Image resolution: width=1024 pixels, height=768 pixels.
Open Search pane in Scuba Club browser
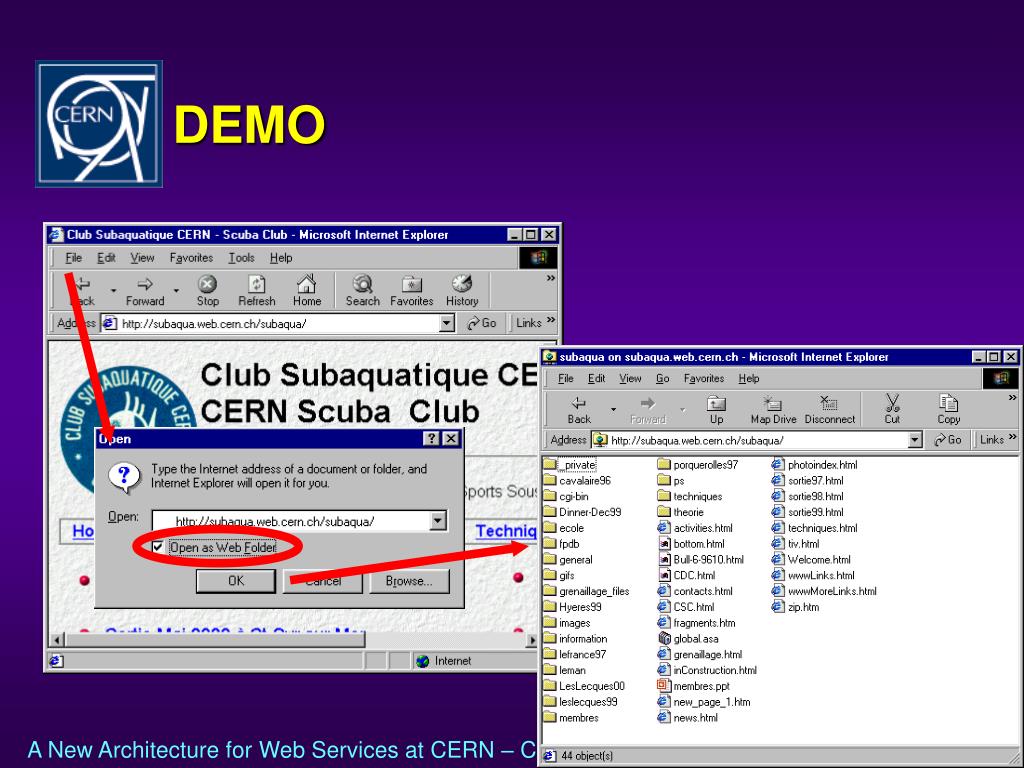(x=362, y=291)
